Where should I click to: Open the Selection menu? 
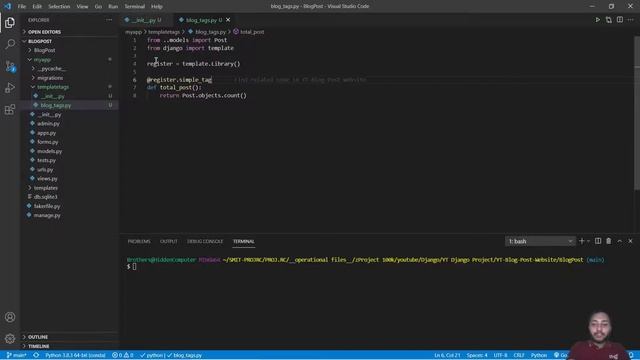click(59, 7)
